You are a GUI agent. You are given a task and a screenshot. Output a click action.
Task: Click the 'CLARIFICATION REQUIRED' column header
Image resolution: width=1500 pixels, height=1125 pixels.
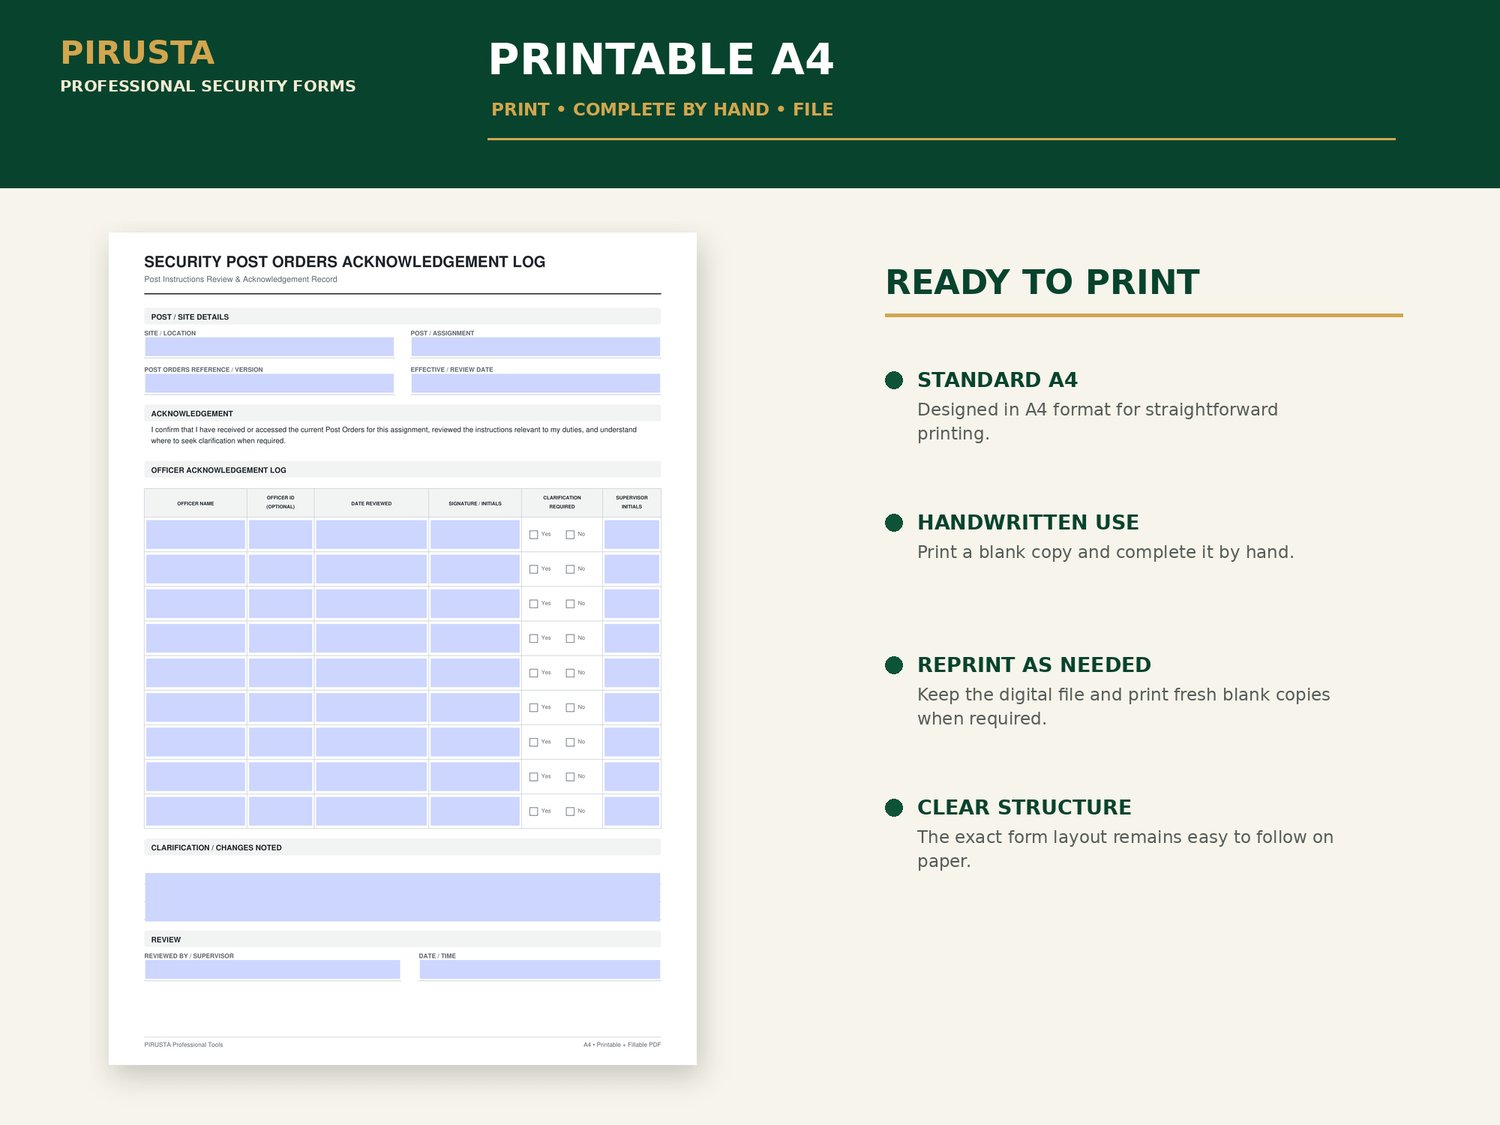coord(562,502)
